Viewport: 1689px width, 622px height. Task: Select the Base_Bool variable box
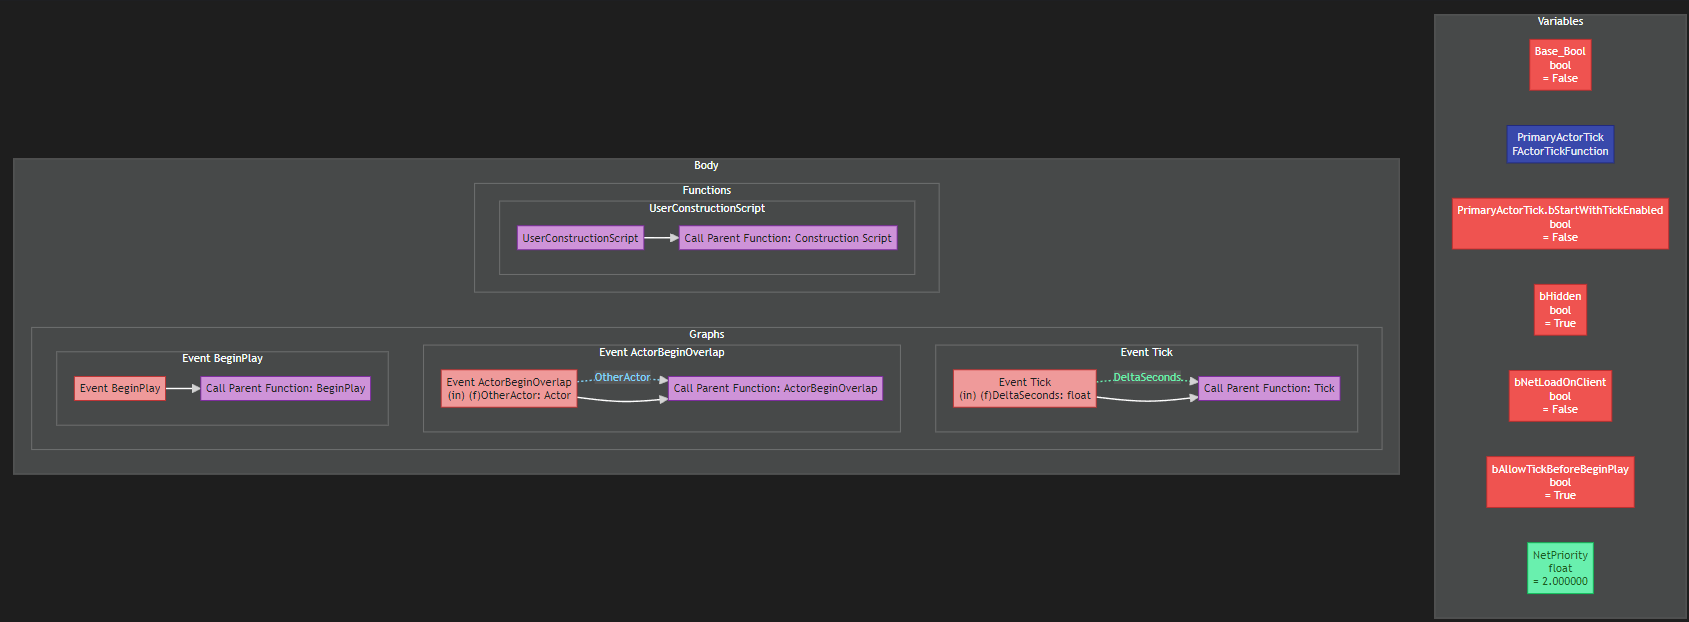(1560, 65)
